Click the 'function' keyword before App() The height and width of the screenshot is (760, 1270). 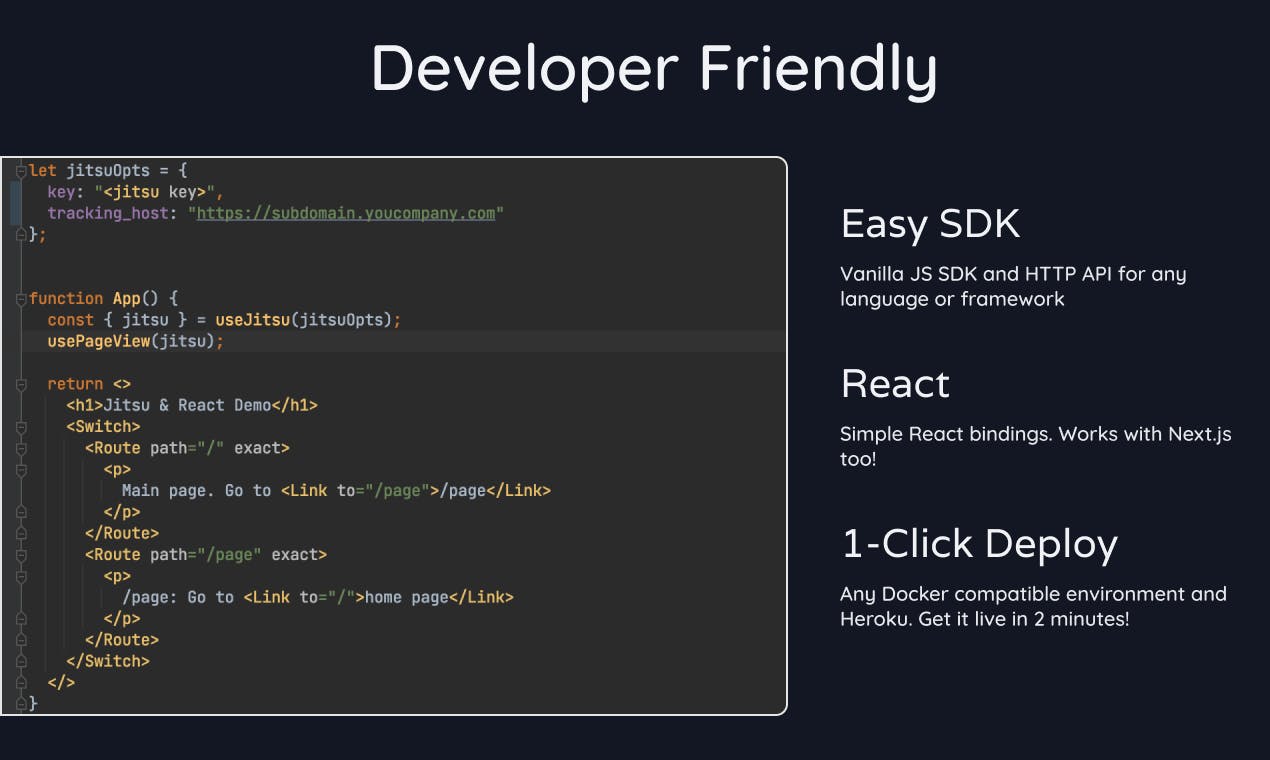click(x=66, y=299)
